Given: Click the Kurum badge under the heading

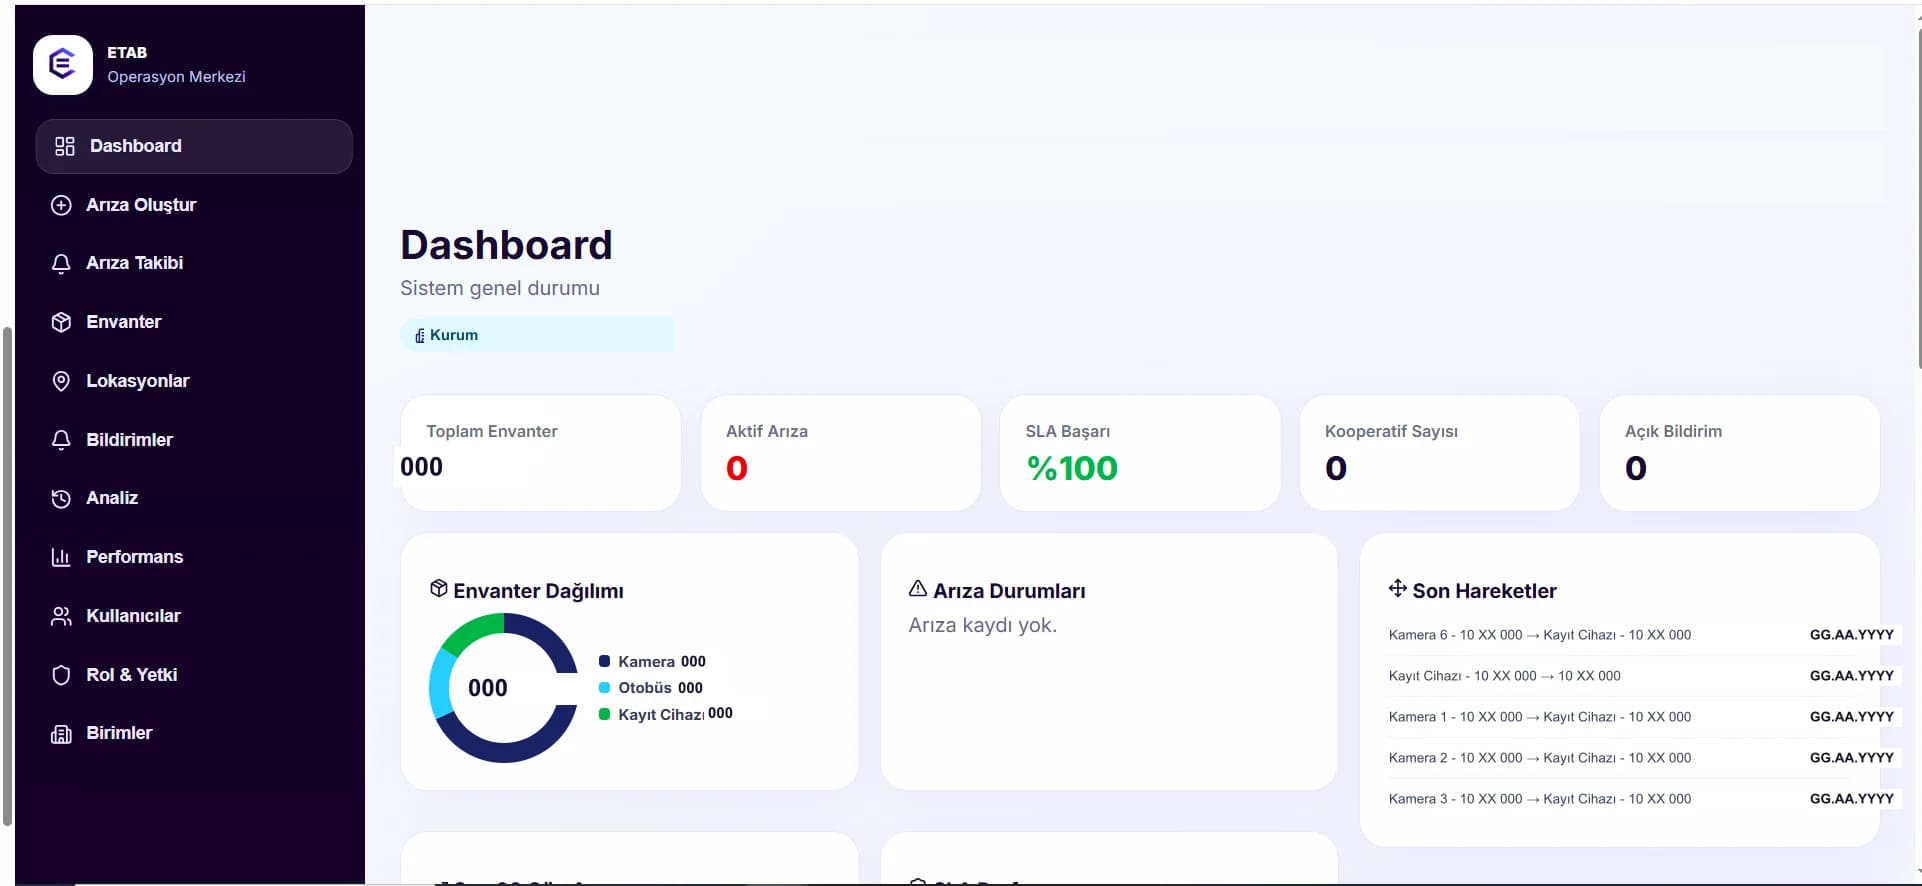Looking at the screenshot, I should point(537,335).
